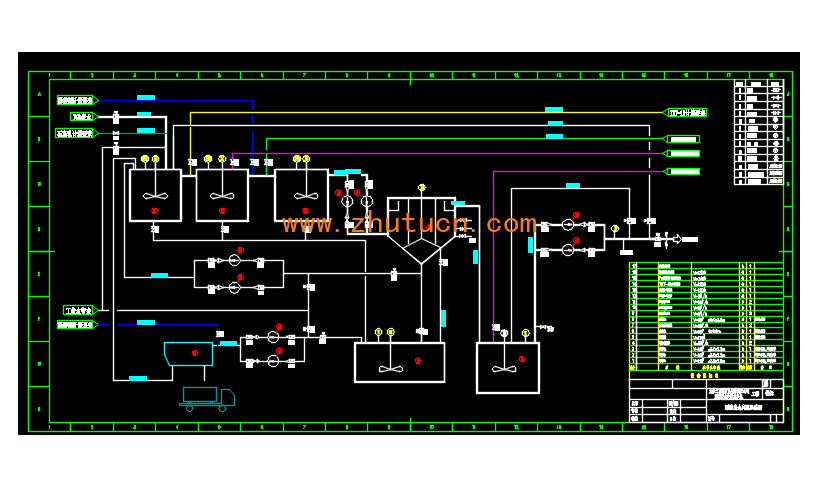Select the lower pump beside the cyan hopper

click(273, 361)
